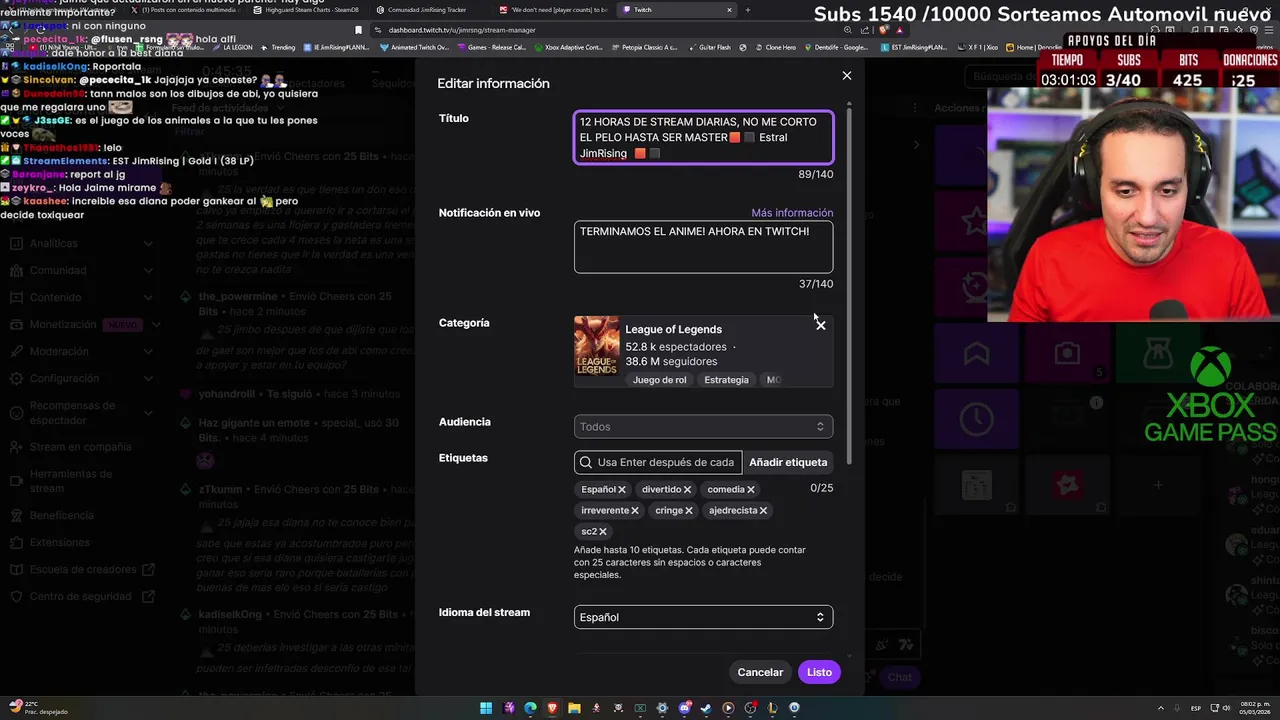Remove the sc2 tag
This screenshot has height=720, width=1280.
point(602,531)
